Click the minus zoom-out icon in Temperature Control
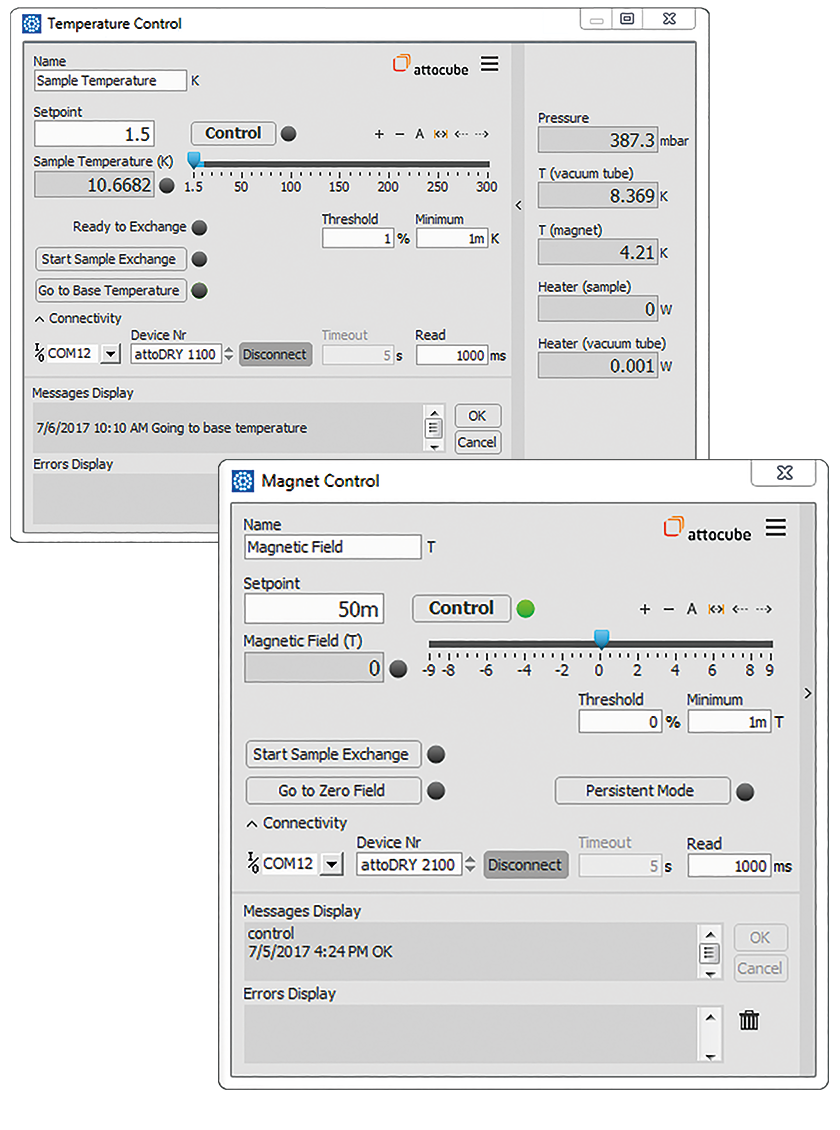This screenshot has width=840, height=1130. tap(399, 134)
